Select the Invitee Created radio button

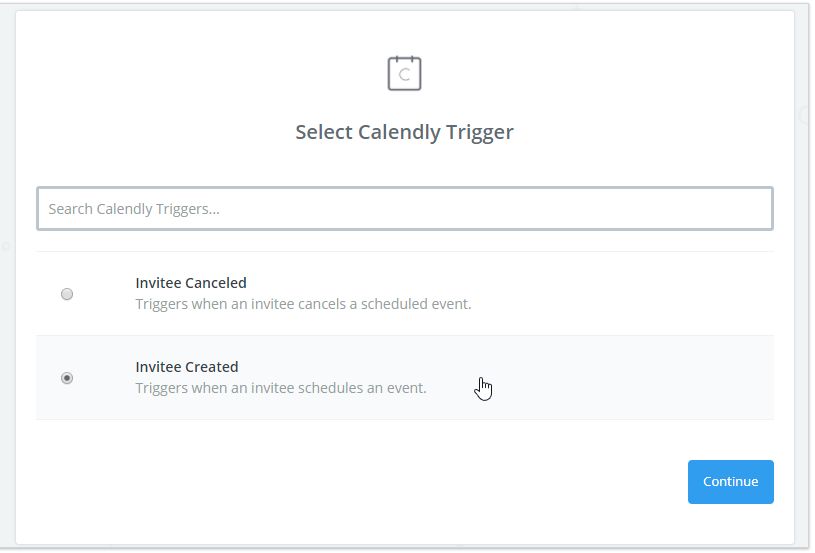67,378
